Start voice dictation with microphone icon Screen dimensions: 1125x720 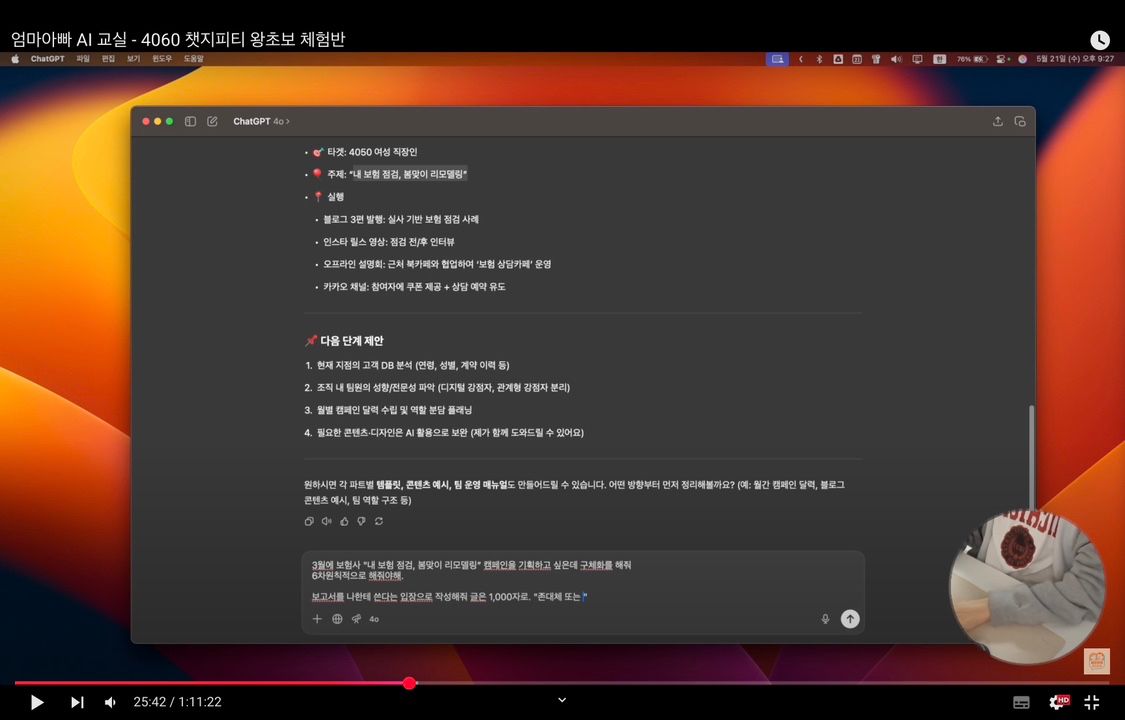click(x=825, y=619)
